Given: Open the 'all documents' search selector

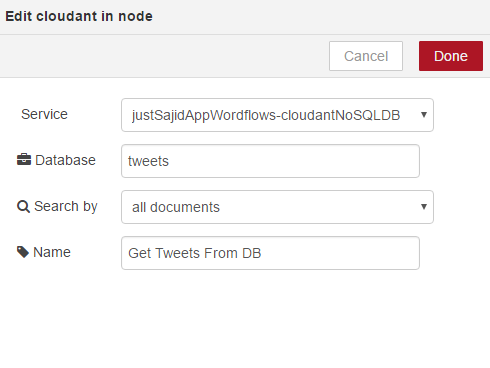Looking at the screenshot, I should point(277,207).
